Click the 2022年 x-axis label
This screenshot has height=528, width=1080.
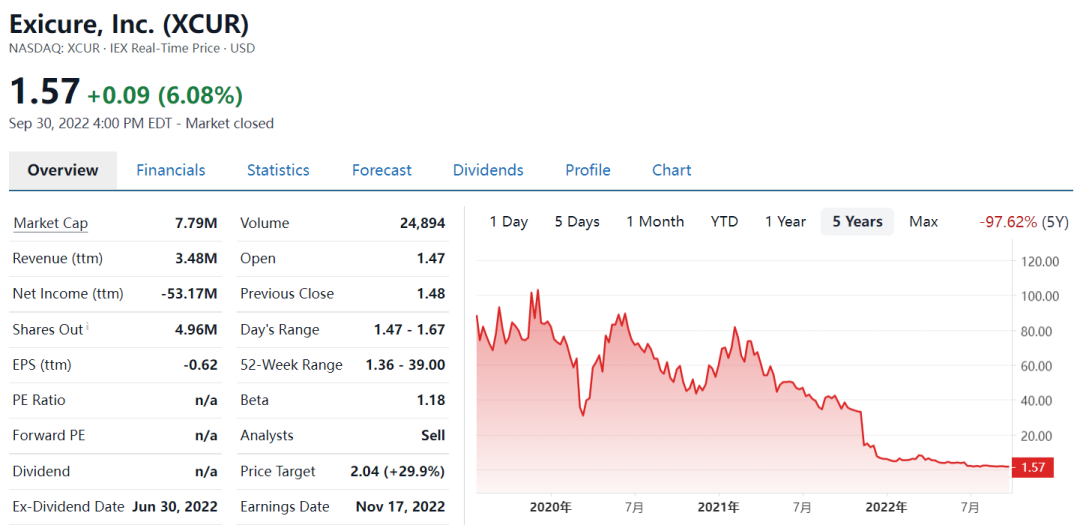[887, 507]
